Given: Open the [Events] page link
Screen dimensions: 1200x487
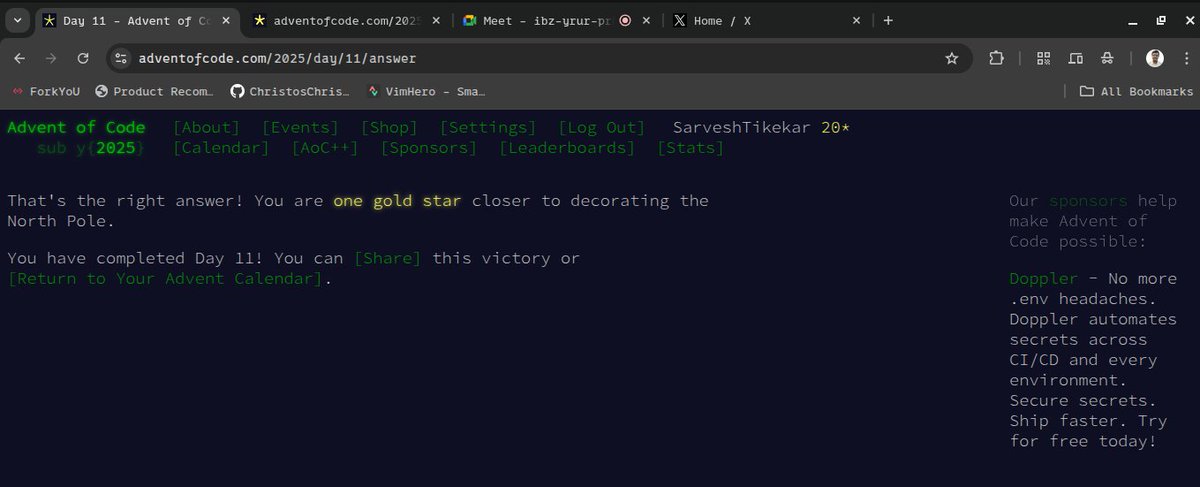Looking at the screenshot, I should (300, 127).
